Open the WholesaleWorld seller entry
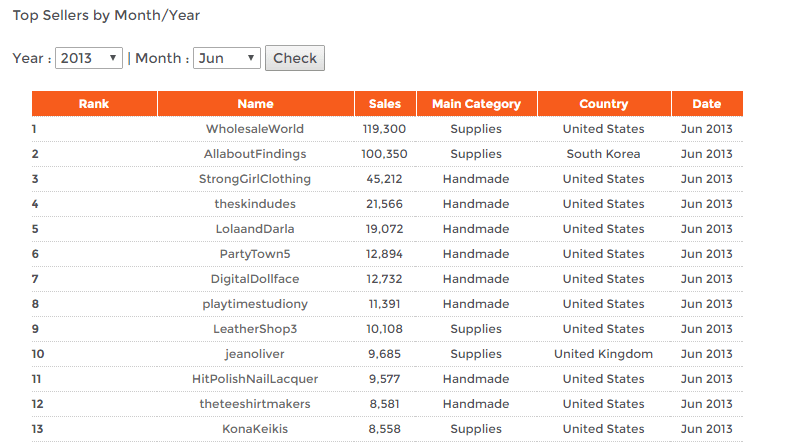Image resolution: width=791 pixels, height=442 pixels. pyautogui.click(x=255, y=129)
